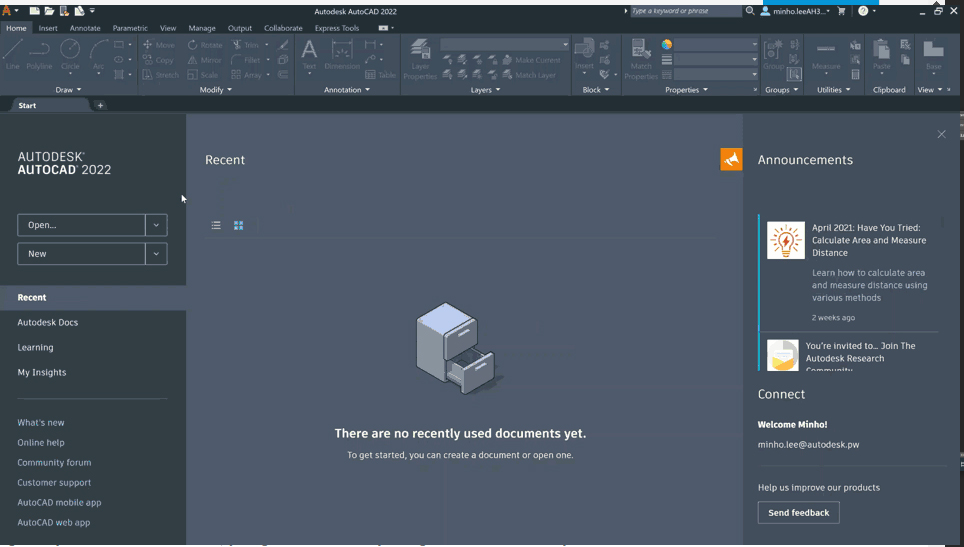Click the search magnifier icon
The width and height of the screenshot is (964, 547).
click(x=750, y=11)
